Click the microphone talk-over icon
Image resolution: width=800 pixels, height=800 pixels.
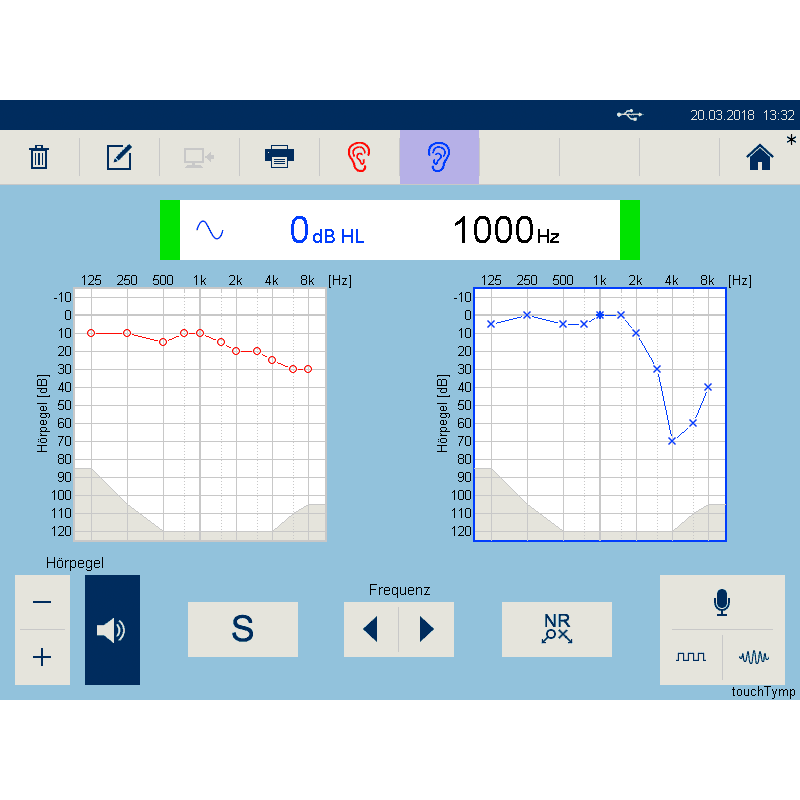click(722, 602)
